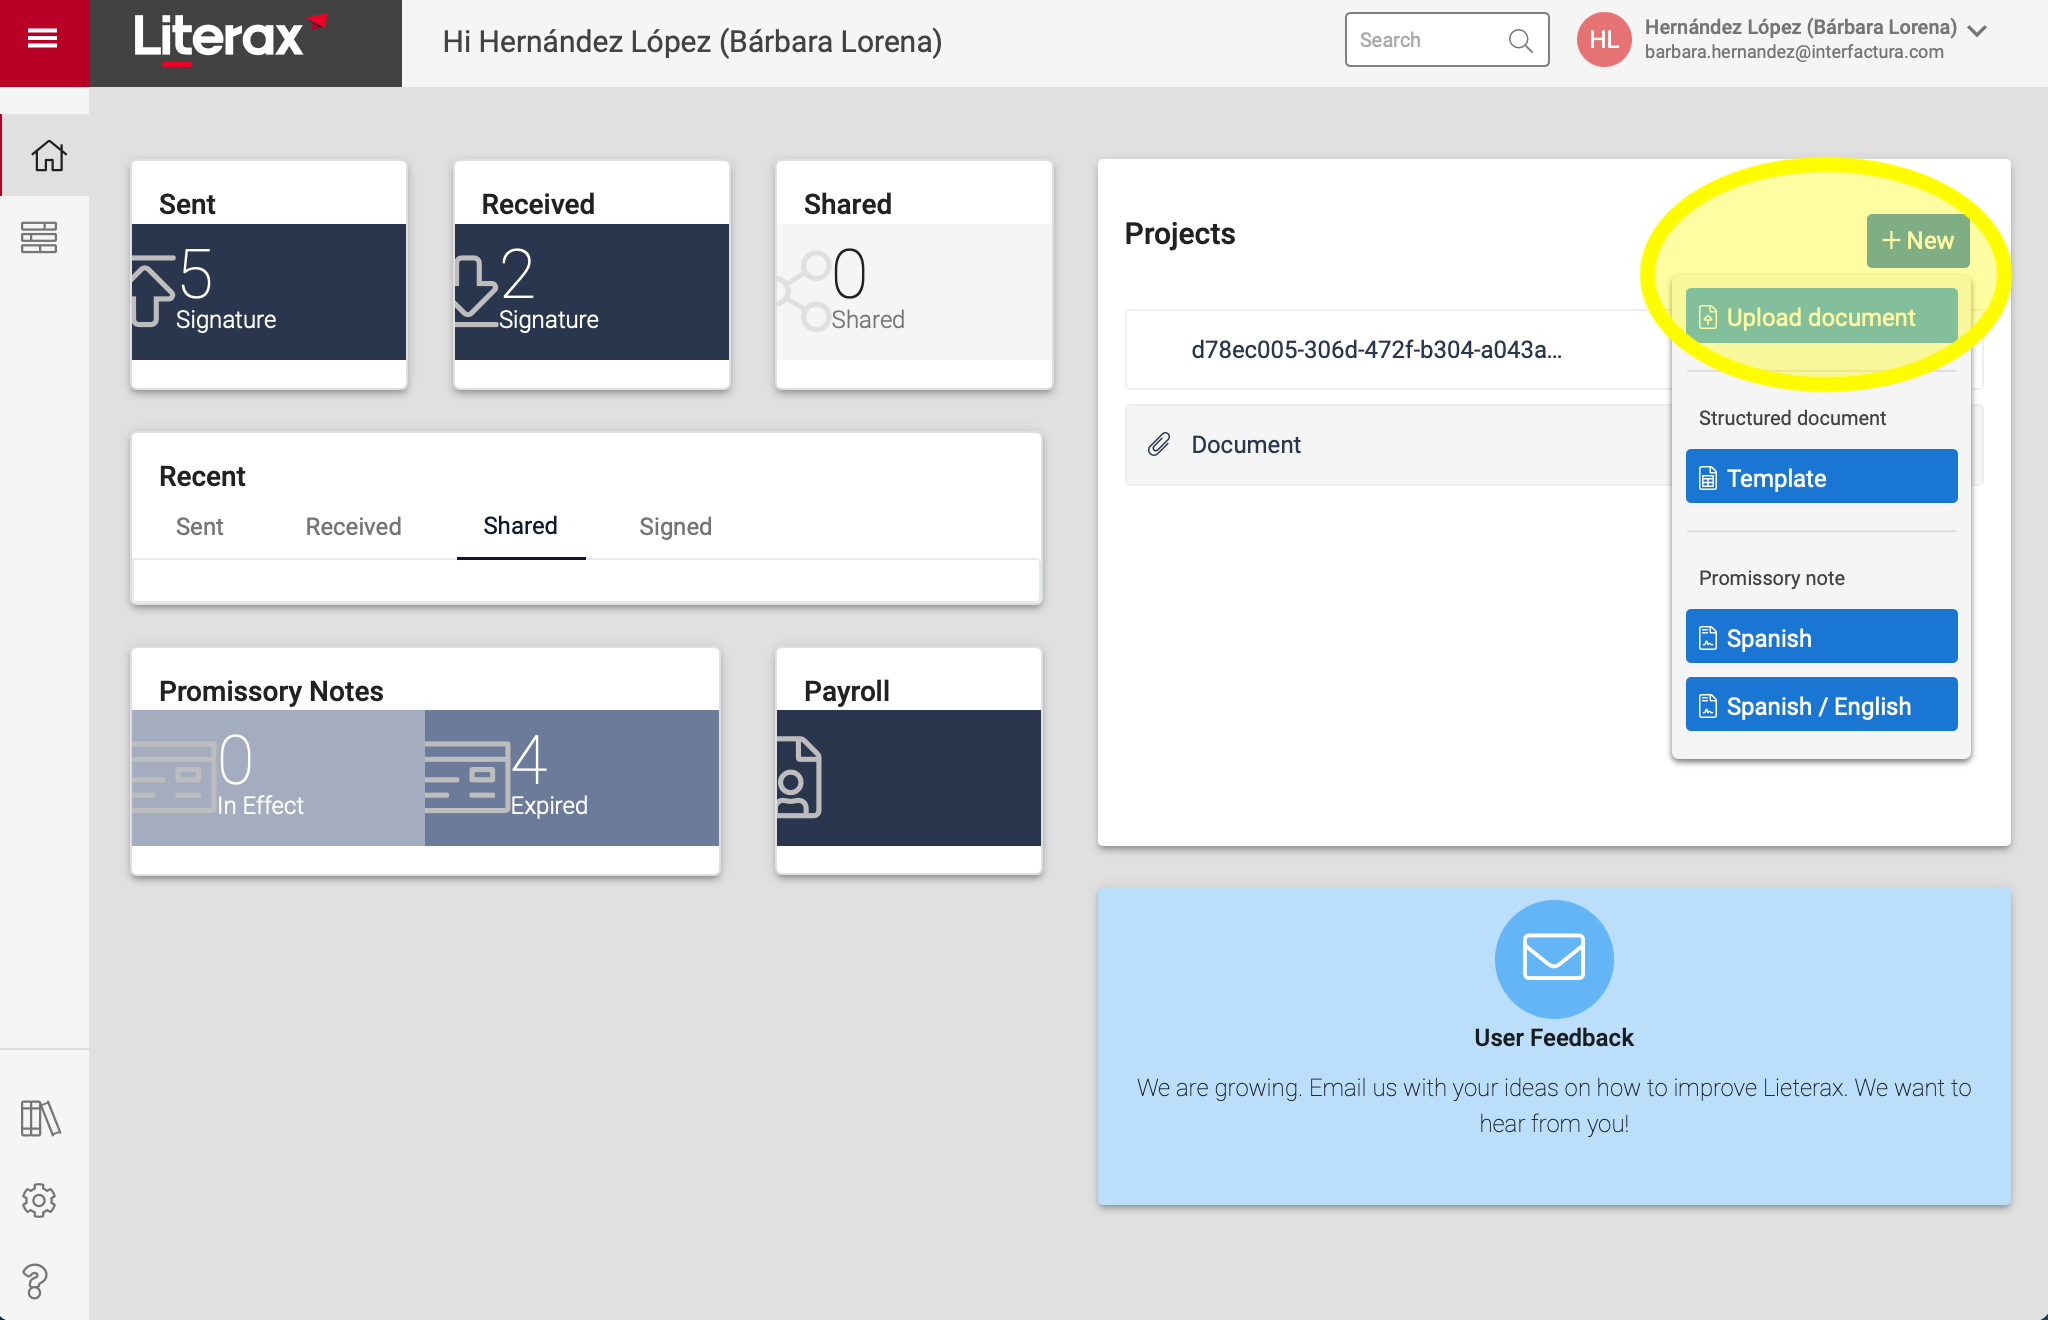Click the paperclip icon beside Document
This screenshot has width=2048, height=1320.
click(1159, 445)
